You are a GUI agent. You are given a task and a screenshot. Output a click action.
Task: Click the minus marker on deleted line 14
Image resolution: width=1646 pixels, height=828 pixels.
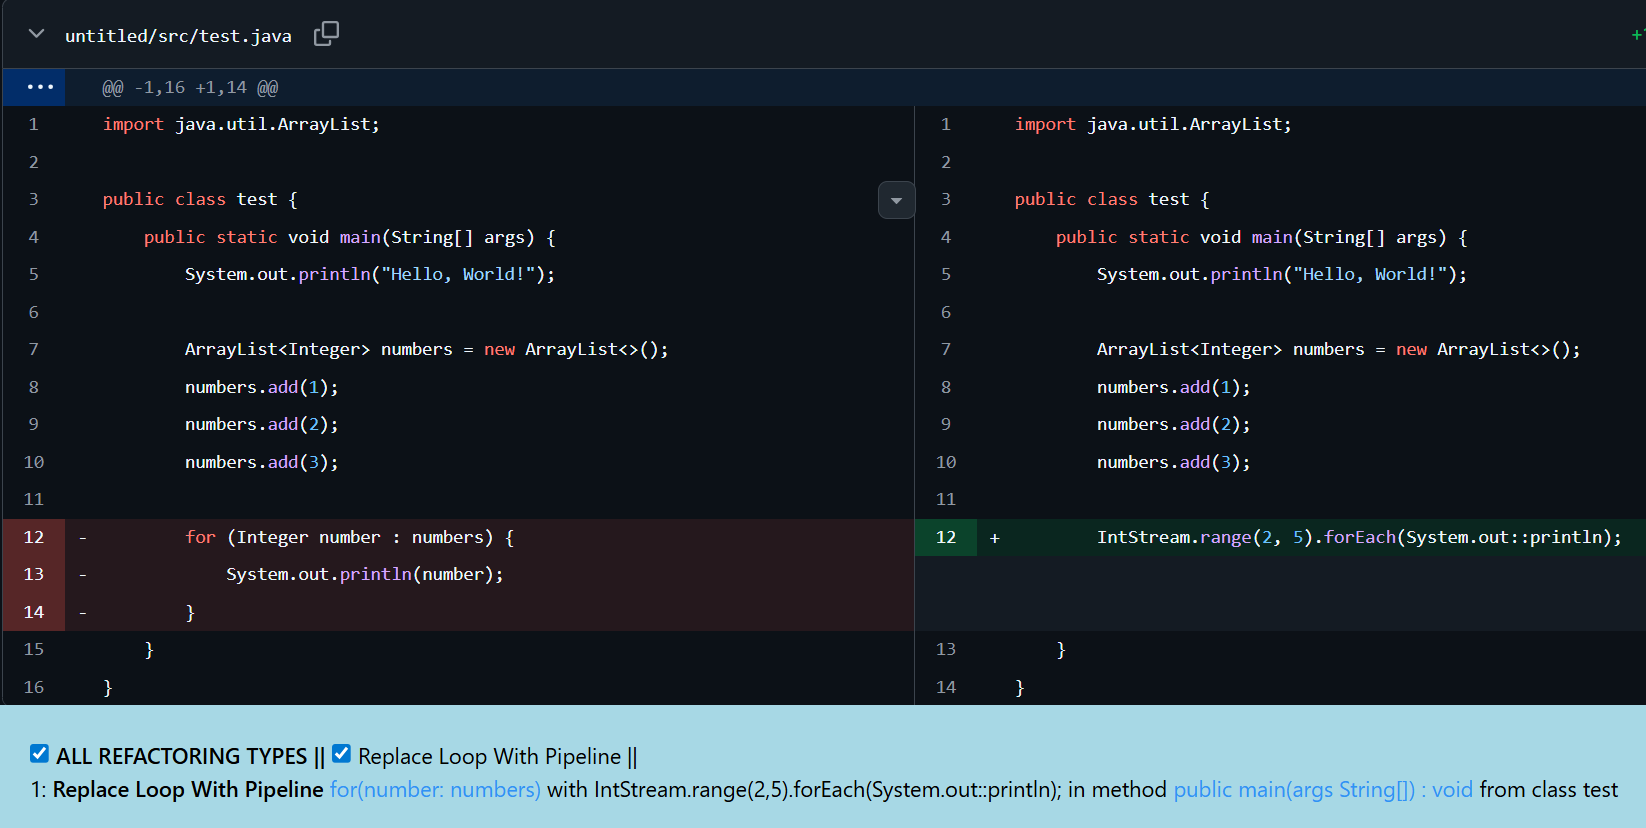pyautogui.click(x=83, y=612)
